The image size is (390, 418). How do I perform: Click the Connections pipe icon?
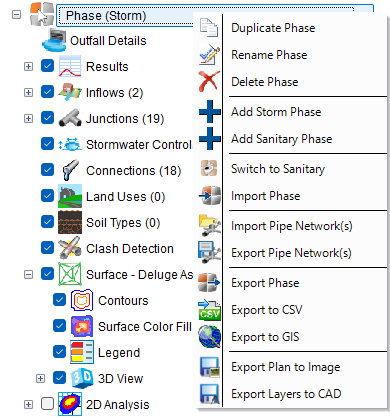(70, 170)
